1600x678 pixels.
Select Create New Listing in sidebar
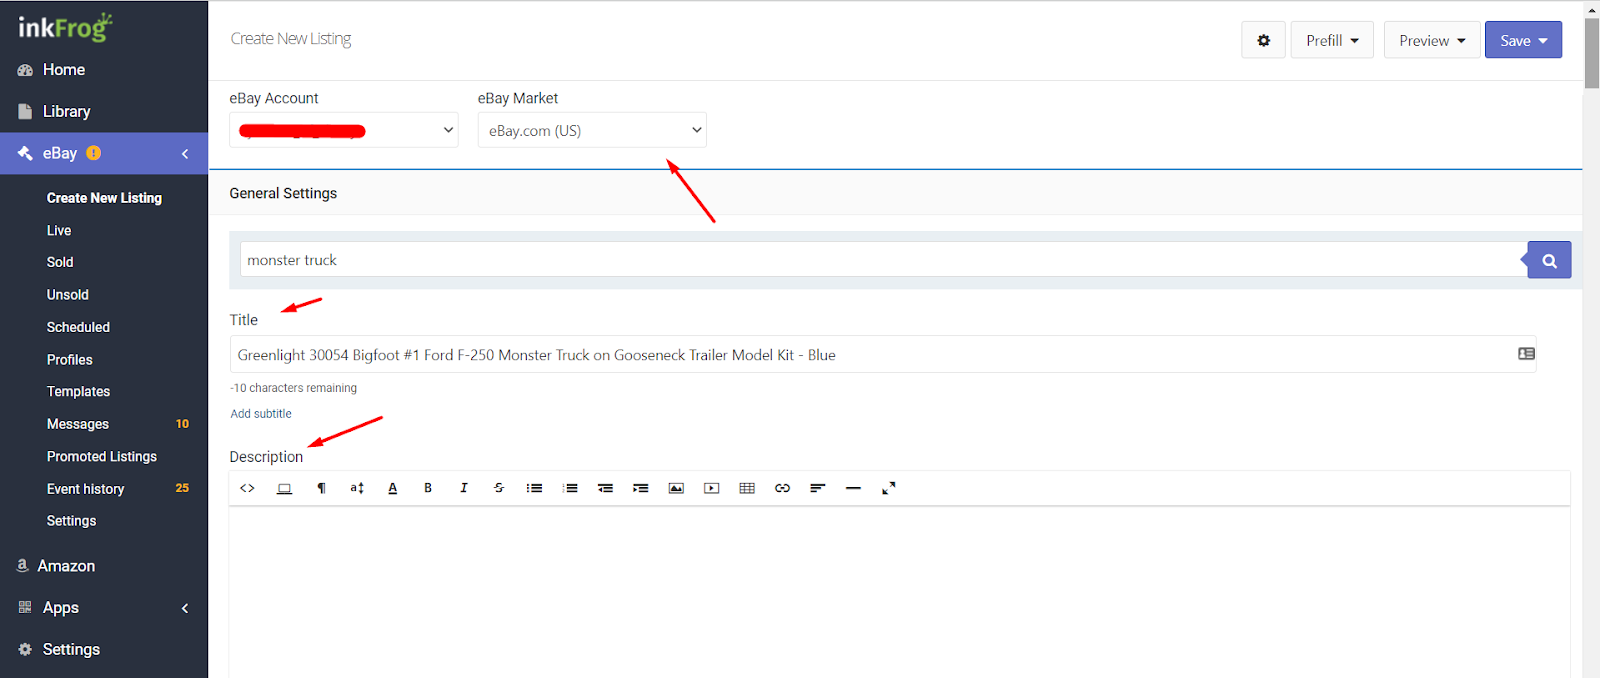pos(104,198)
